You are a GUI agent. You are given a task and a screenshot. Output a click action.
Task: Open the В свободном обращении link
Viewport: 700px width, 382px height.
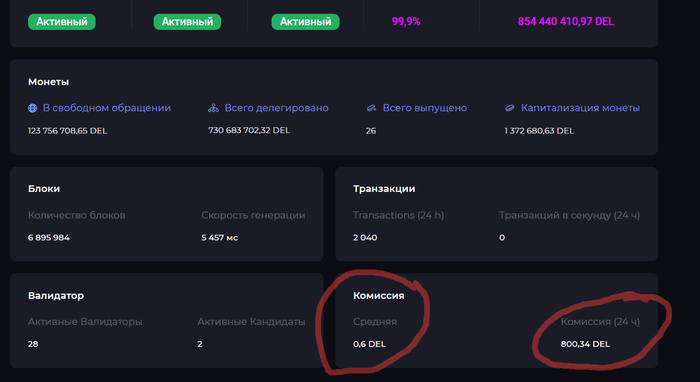(x=107, y=108)
